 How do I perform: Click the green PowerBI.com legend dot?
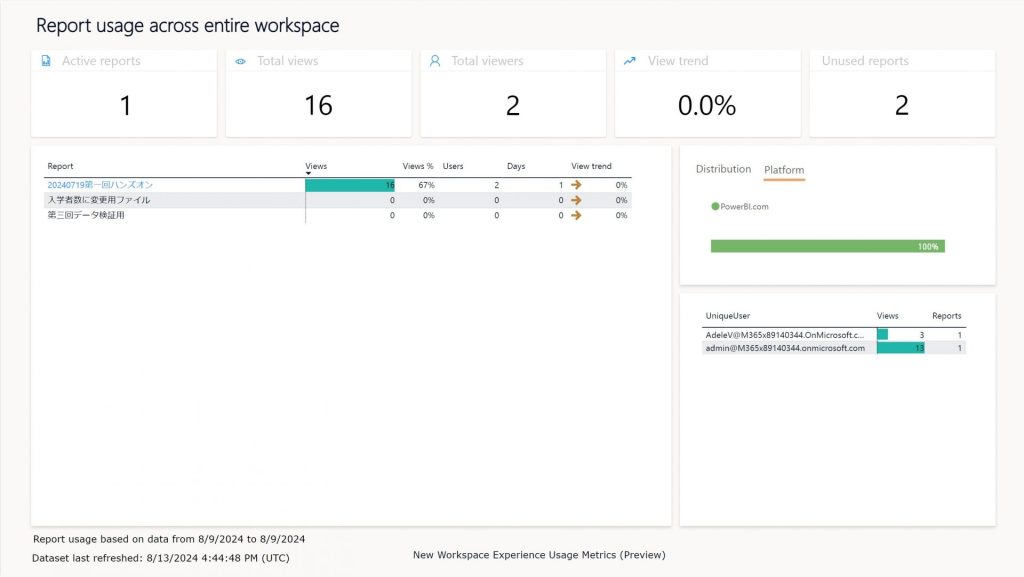tap(715, 206)
